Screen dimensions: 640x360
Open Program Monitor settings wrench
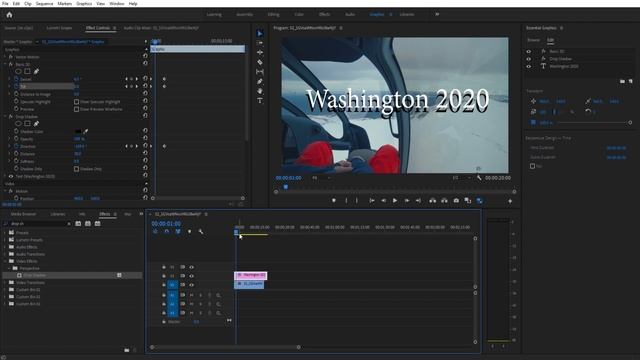coord(479,178)
